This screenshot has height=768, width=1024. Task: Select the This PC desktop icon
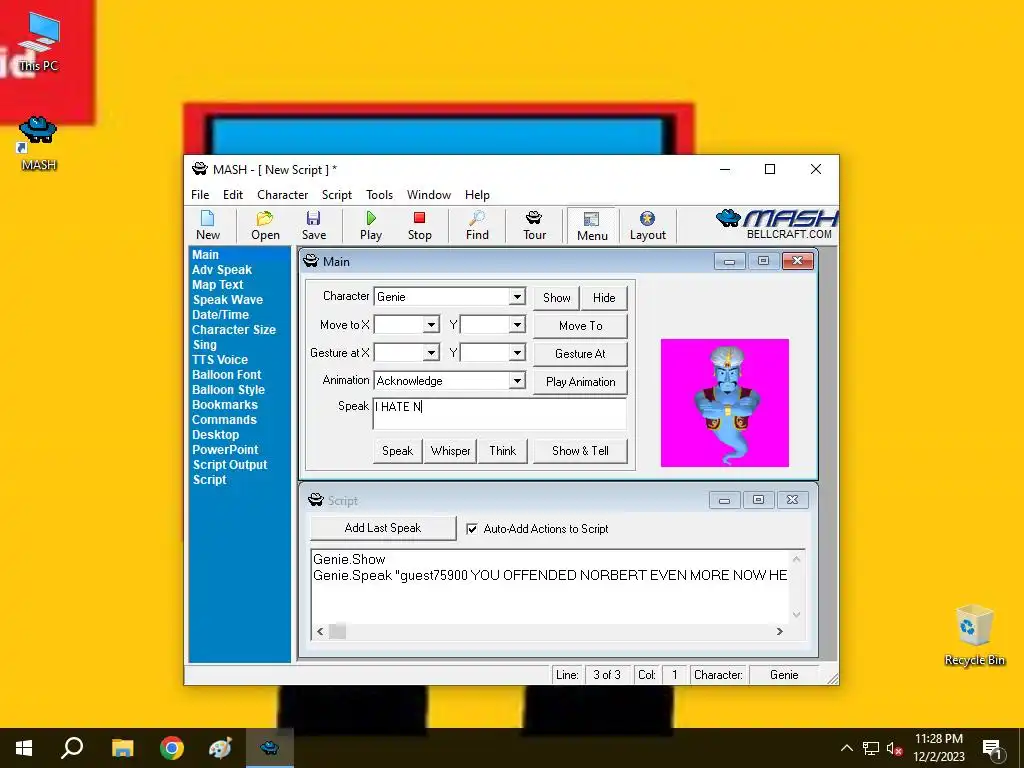tap(39, 42)
